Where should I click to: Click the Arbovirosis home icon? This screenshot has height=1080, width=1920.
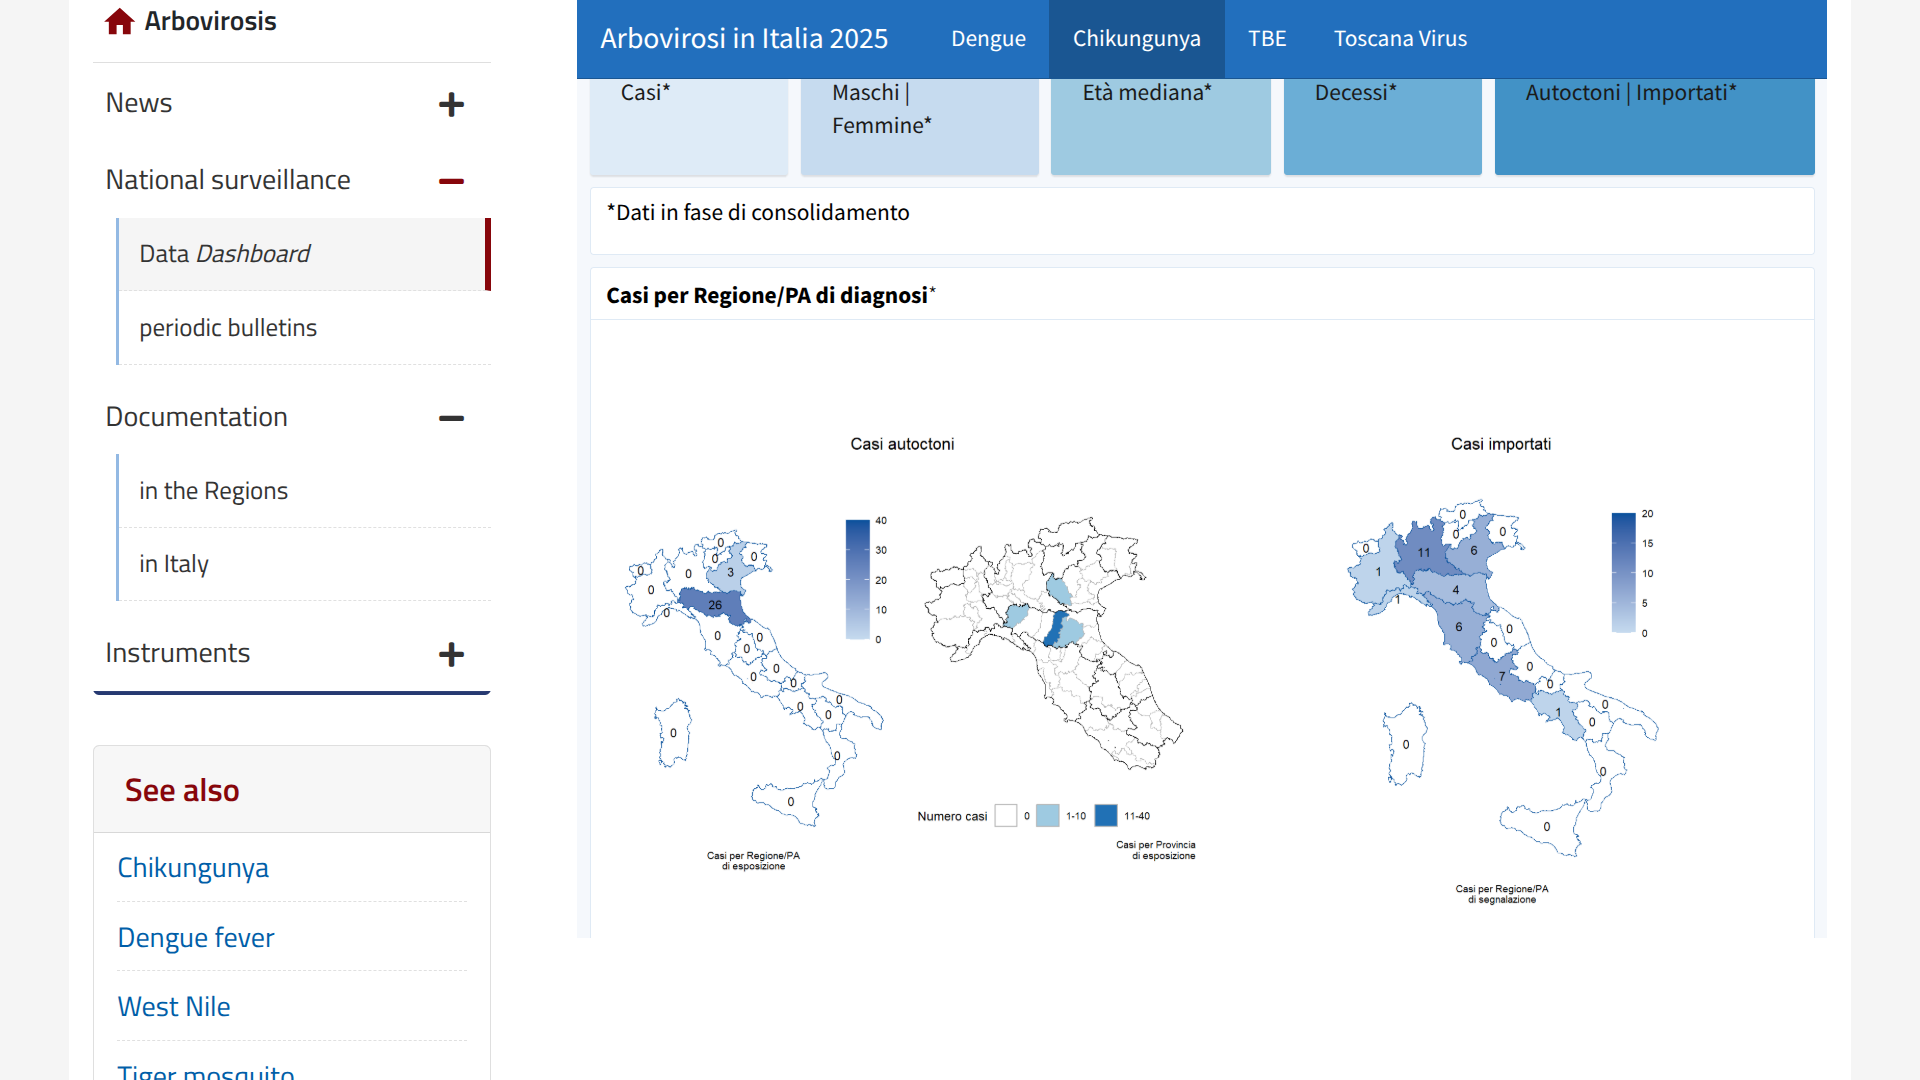coord(119,22)
